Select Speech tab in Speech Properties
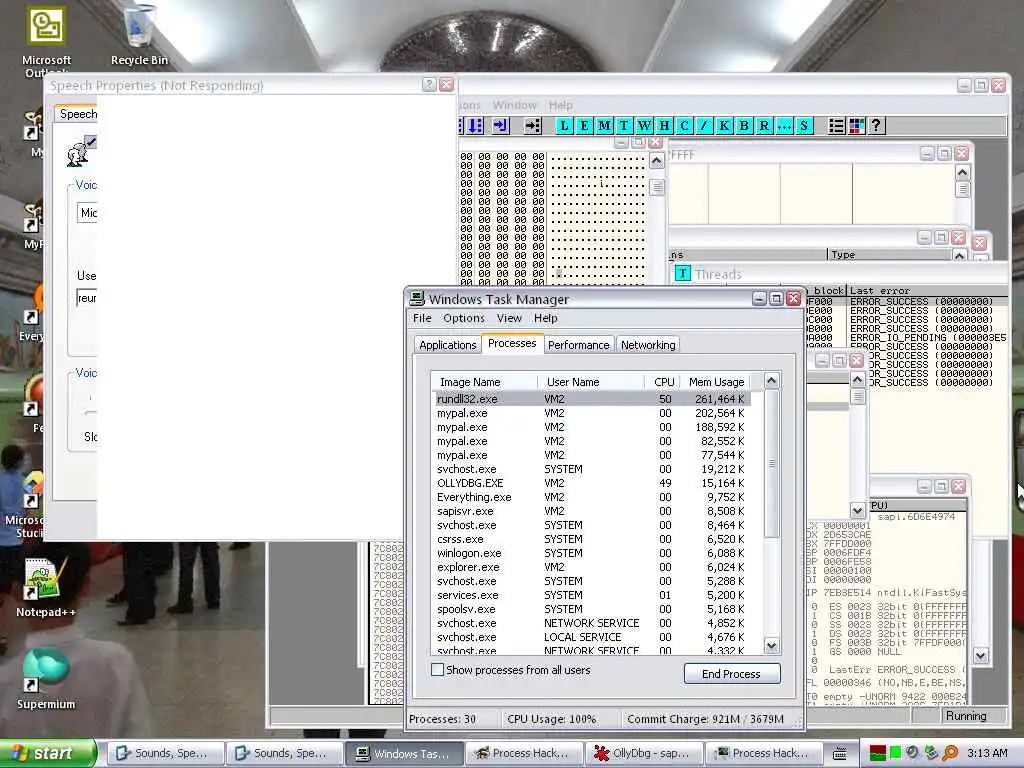 [77, 114]
